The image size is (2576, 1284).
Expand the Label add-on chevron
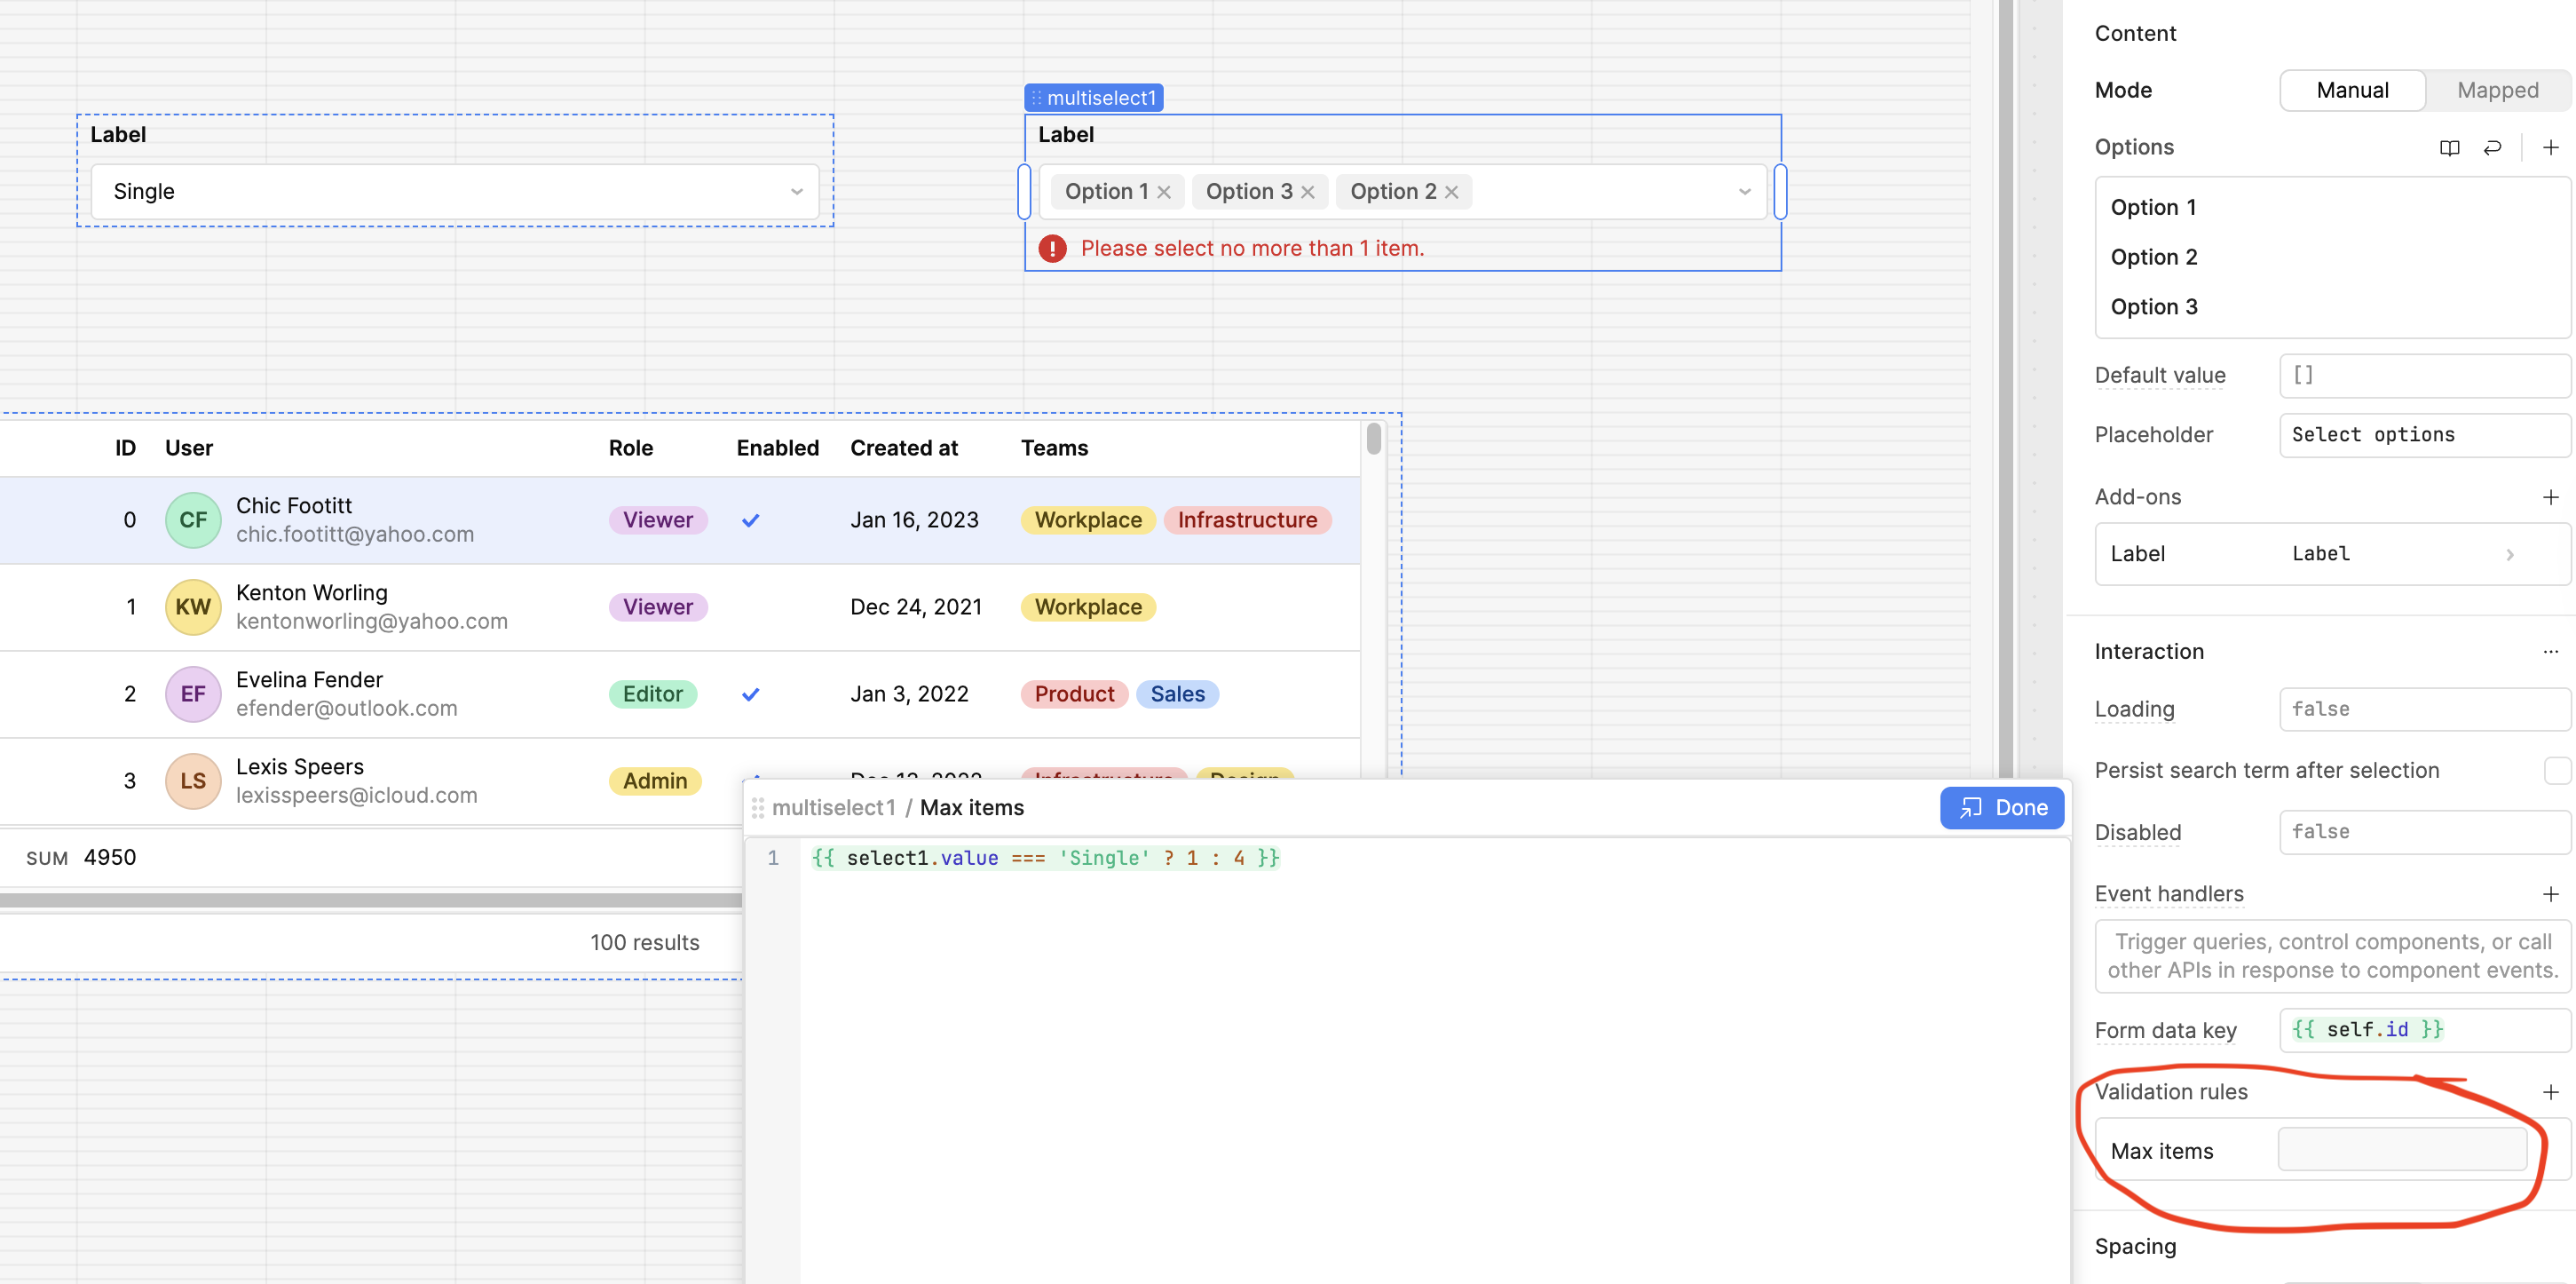click(2510, 554)
